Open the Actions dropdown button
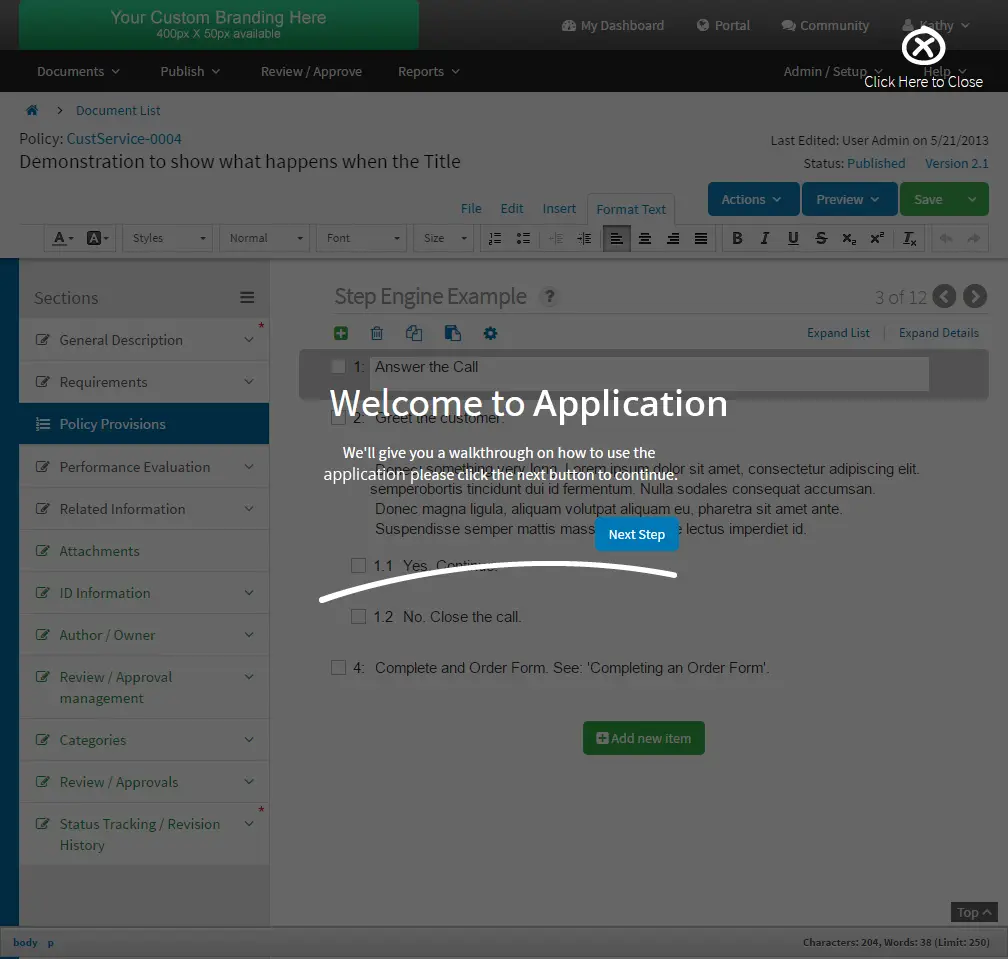1008x959 pixels. coord(753,199)
